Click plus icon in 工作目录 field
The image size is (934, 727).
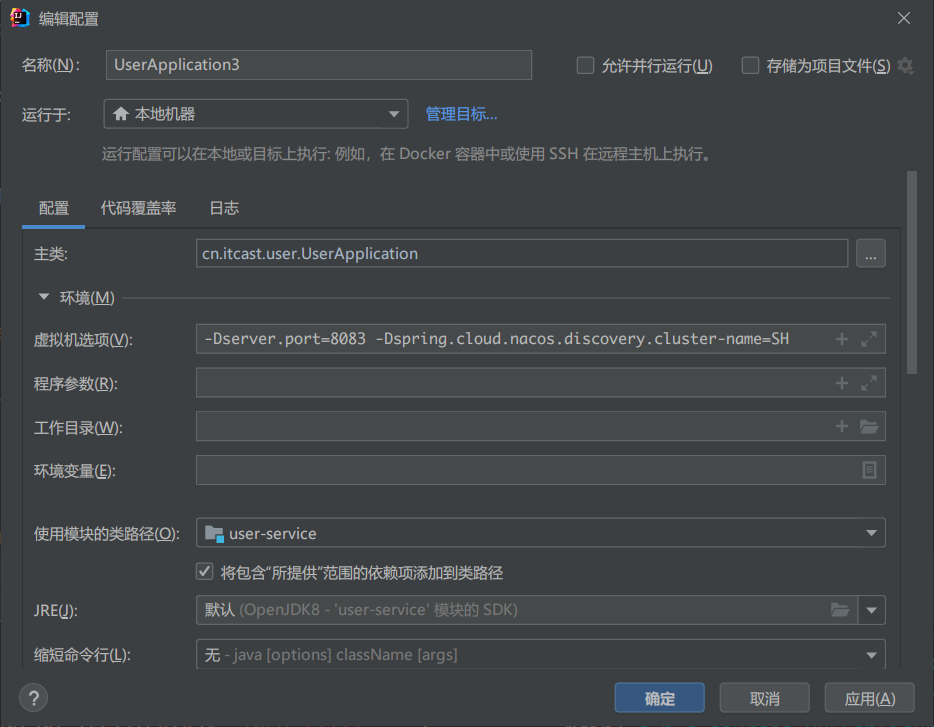tap(842, 426)
